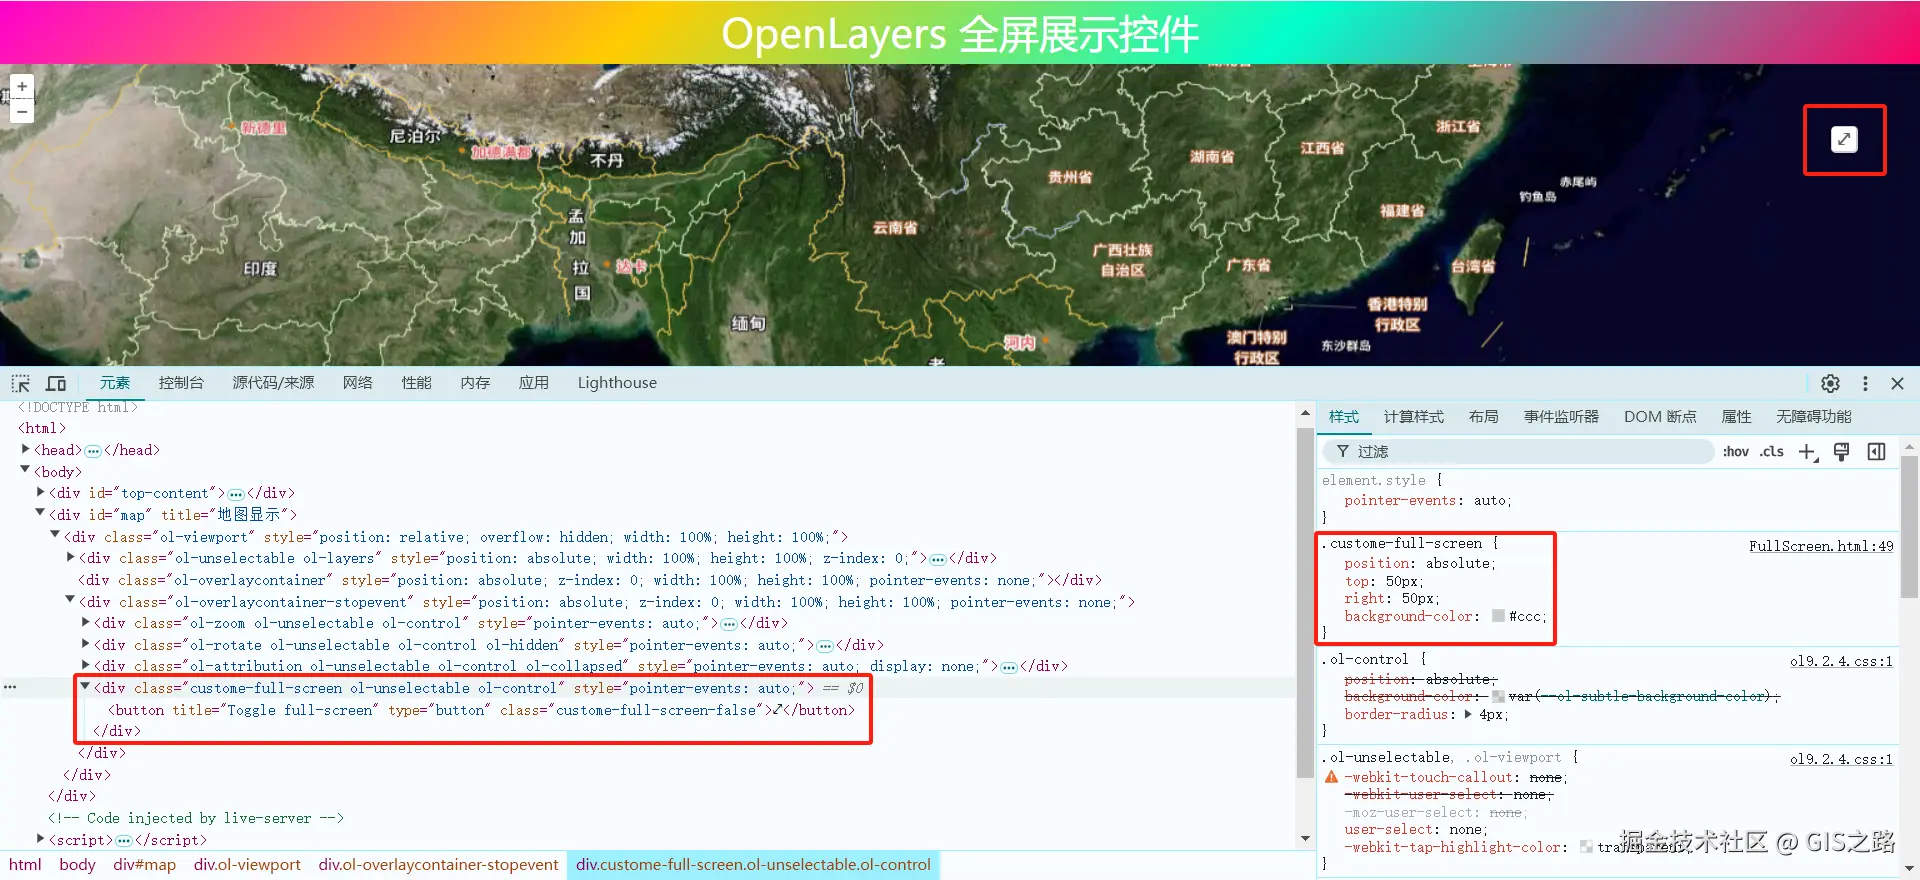1920x880 pixels.
Task: Toggle .cls class editor
Action: (1772, 452)
